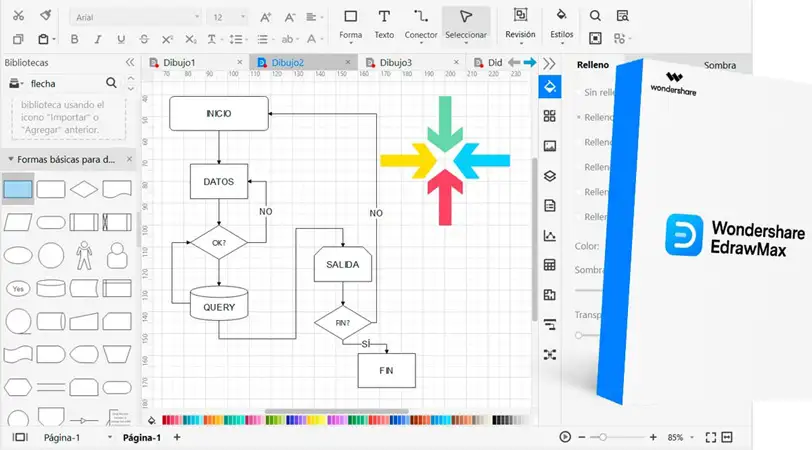Add a new page with plus button
812x450 pixels.
click(x=177, y=438)
